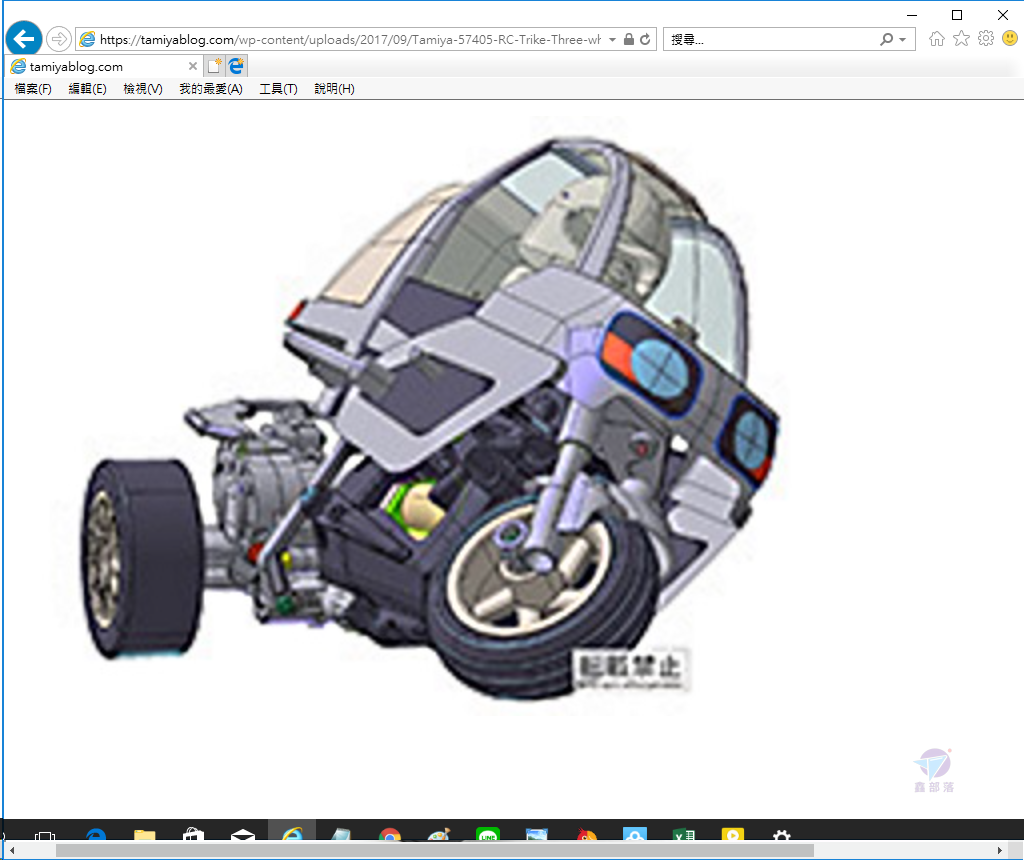Open Excel from the taskbar
1024x860 pixels.
(684, 835)
